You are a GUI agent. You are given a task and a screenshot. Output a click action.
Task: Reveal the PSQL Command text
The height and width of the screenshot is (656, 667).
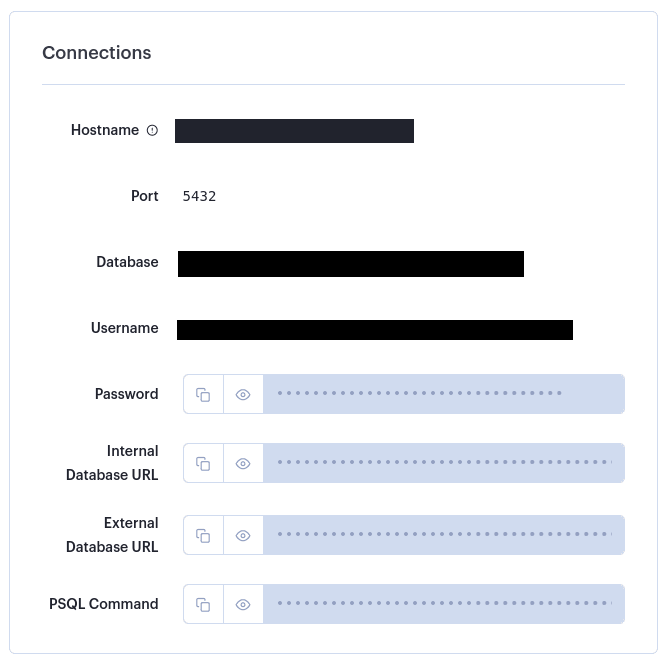point(243,604)
